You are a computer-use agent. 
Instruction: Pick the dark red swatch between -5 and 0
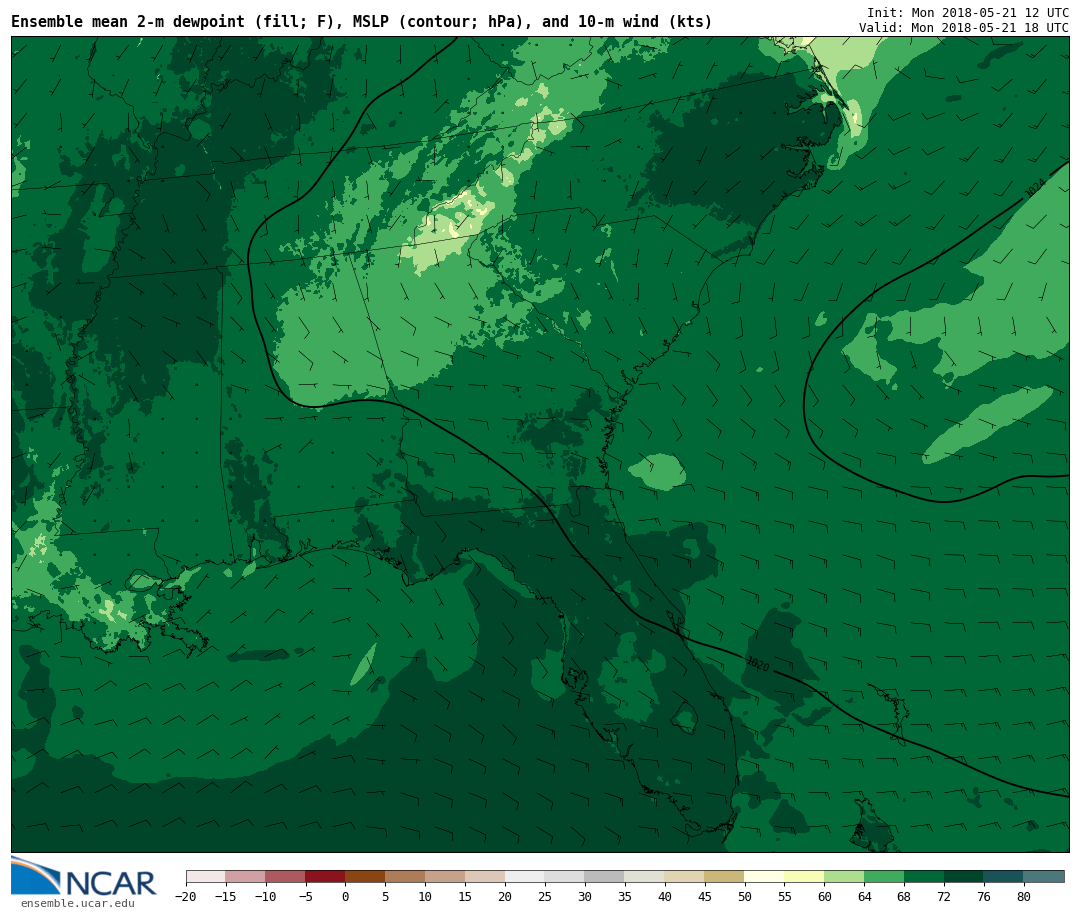(x=325, y=876)
